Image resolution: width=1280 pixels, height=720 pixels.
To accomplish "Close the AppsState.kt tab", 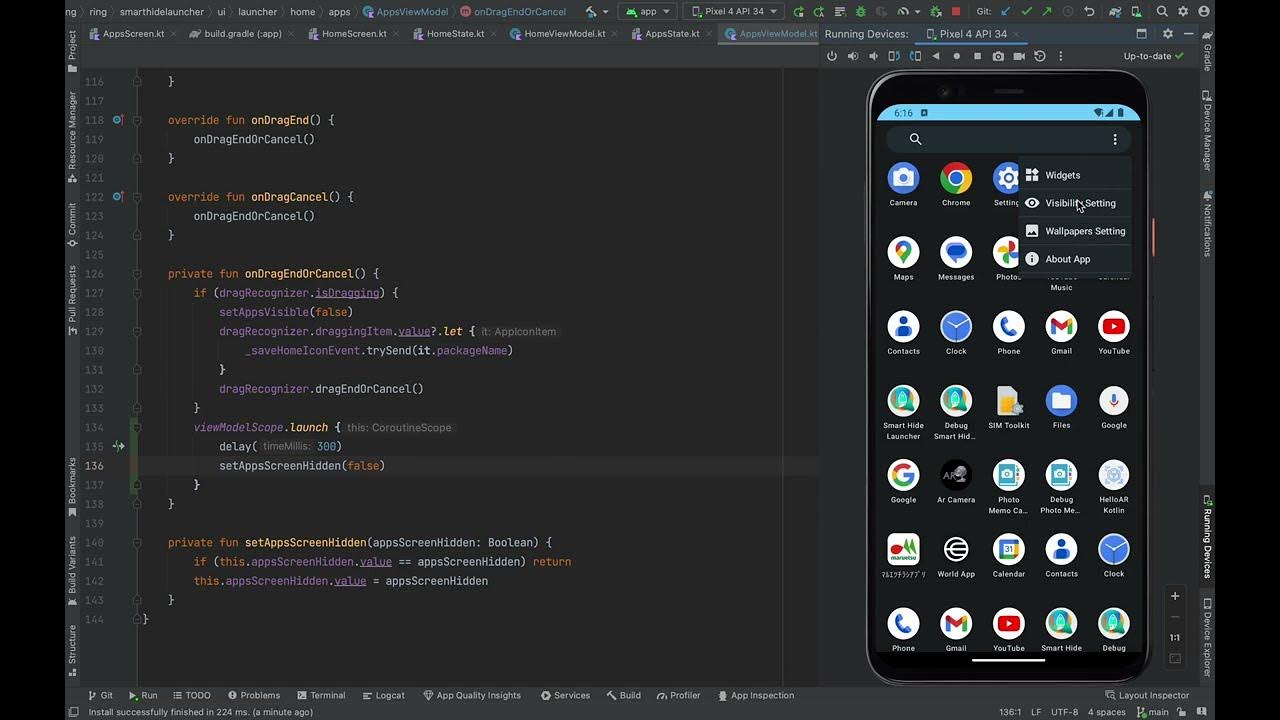I will [710, 34].
